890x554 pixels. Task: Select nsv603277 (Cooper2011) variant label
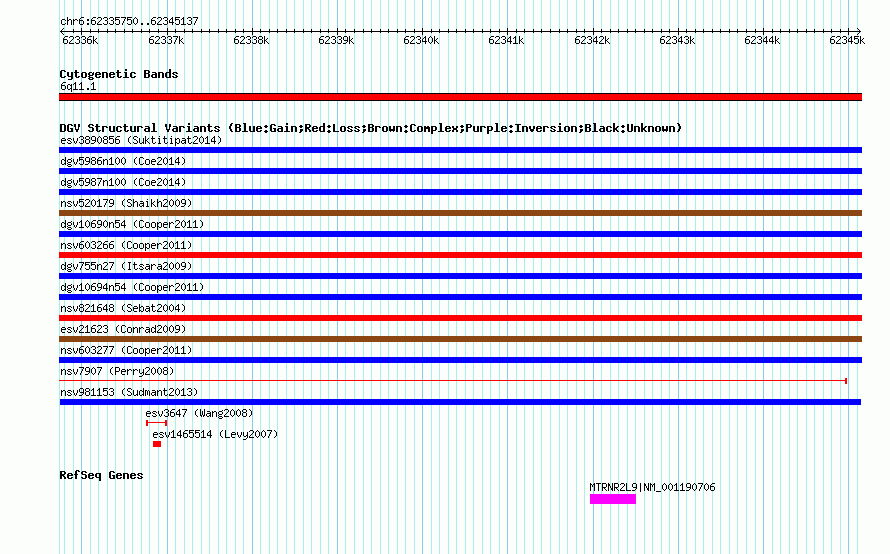(x=126, y=350)
